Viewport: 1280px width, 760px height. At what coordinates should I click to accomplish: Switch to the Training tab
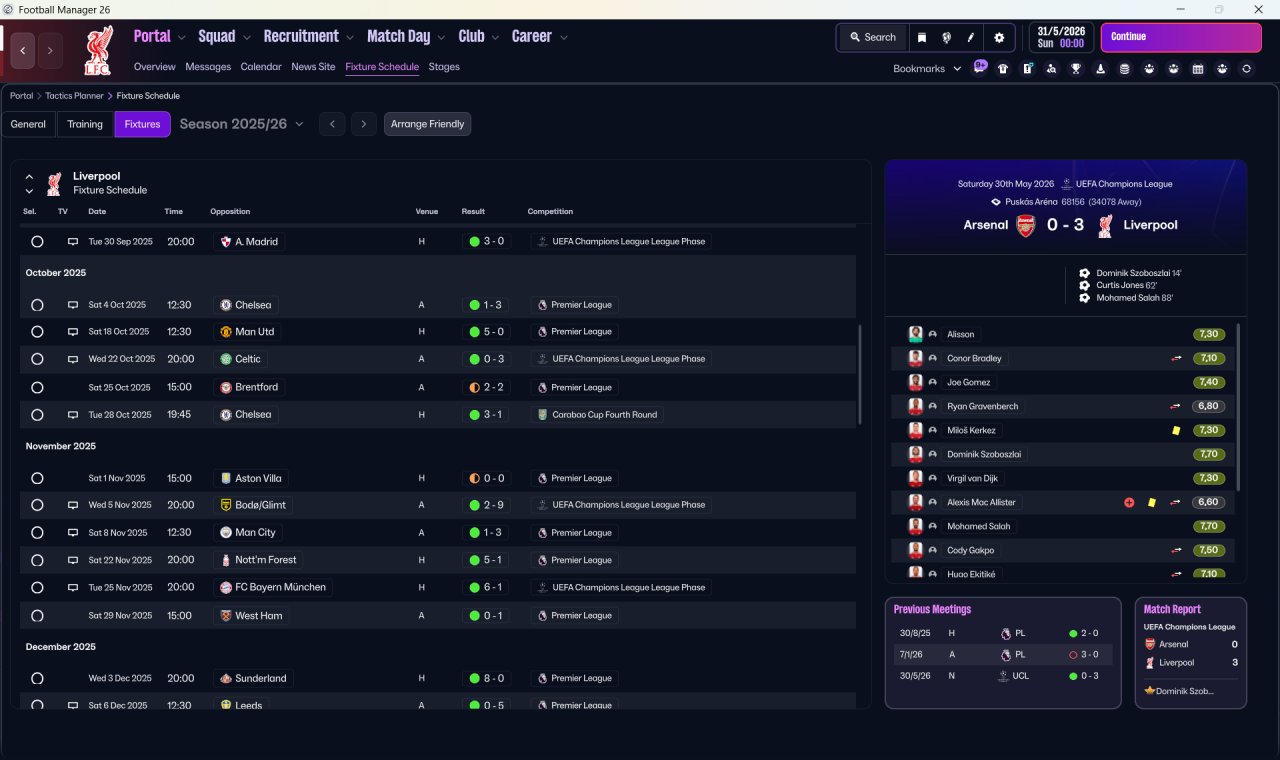click(85, 124)
